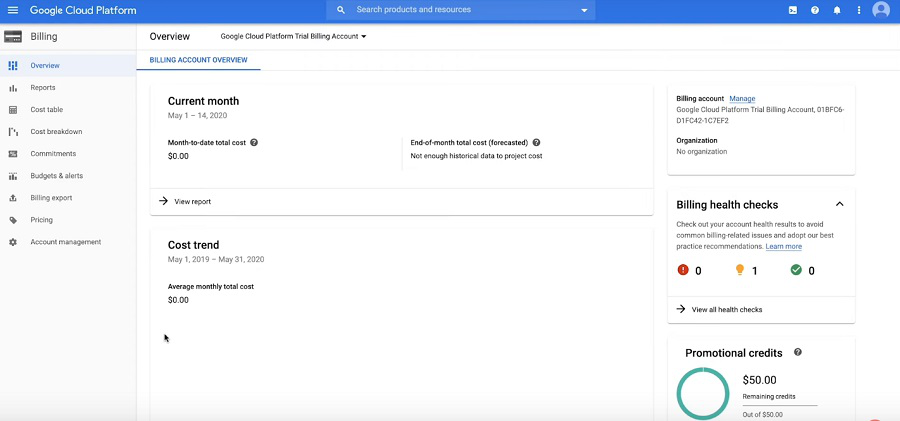Screen dimensions: 900x421
Task: Click the Billing export upload icon
Action: [x=13, y=198]
